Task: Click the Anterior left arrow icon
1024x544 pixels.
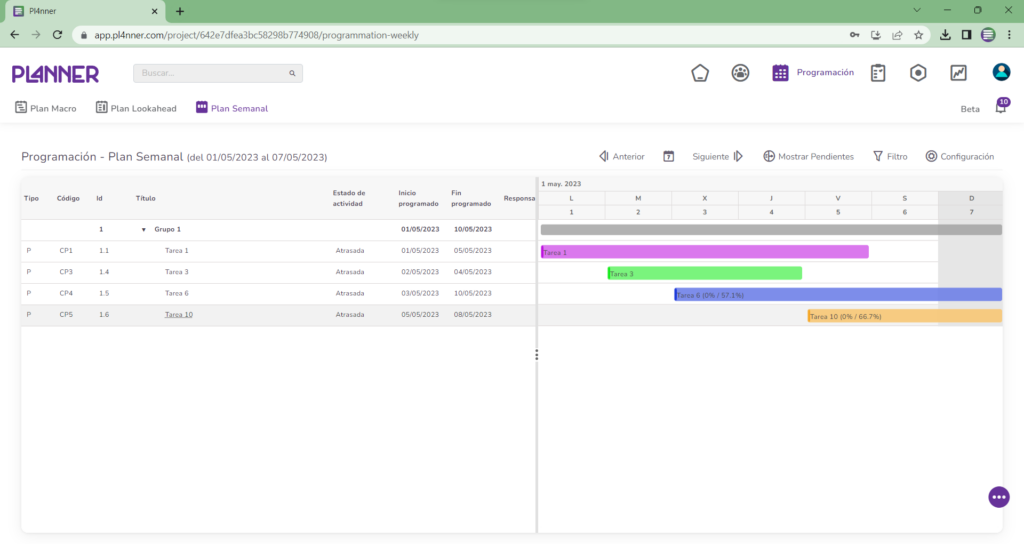Action: (x=604, y=157)
